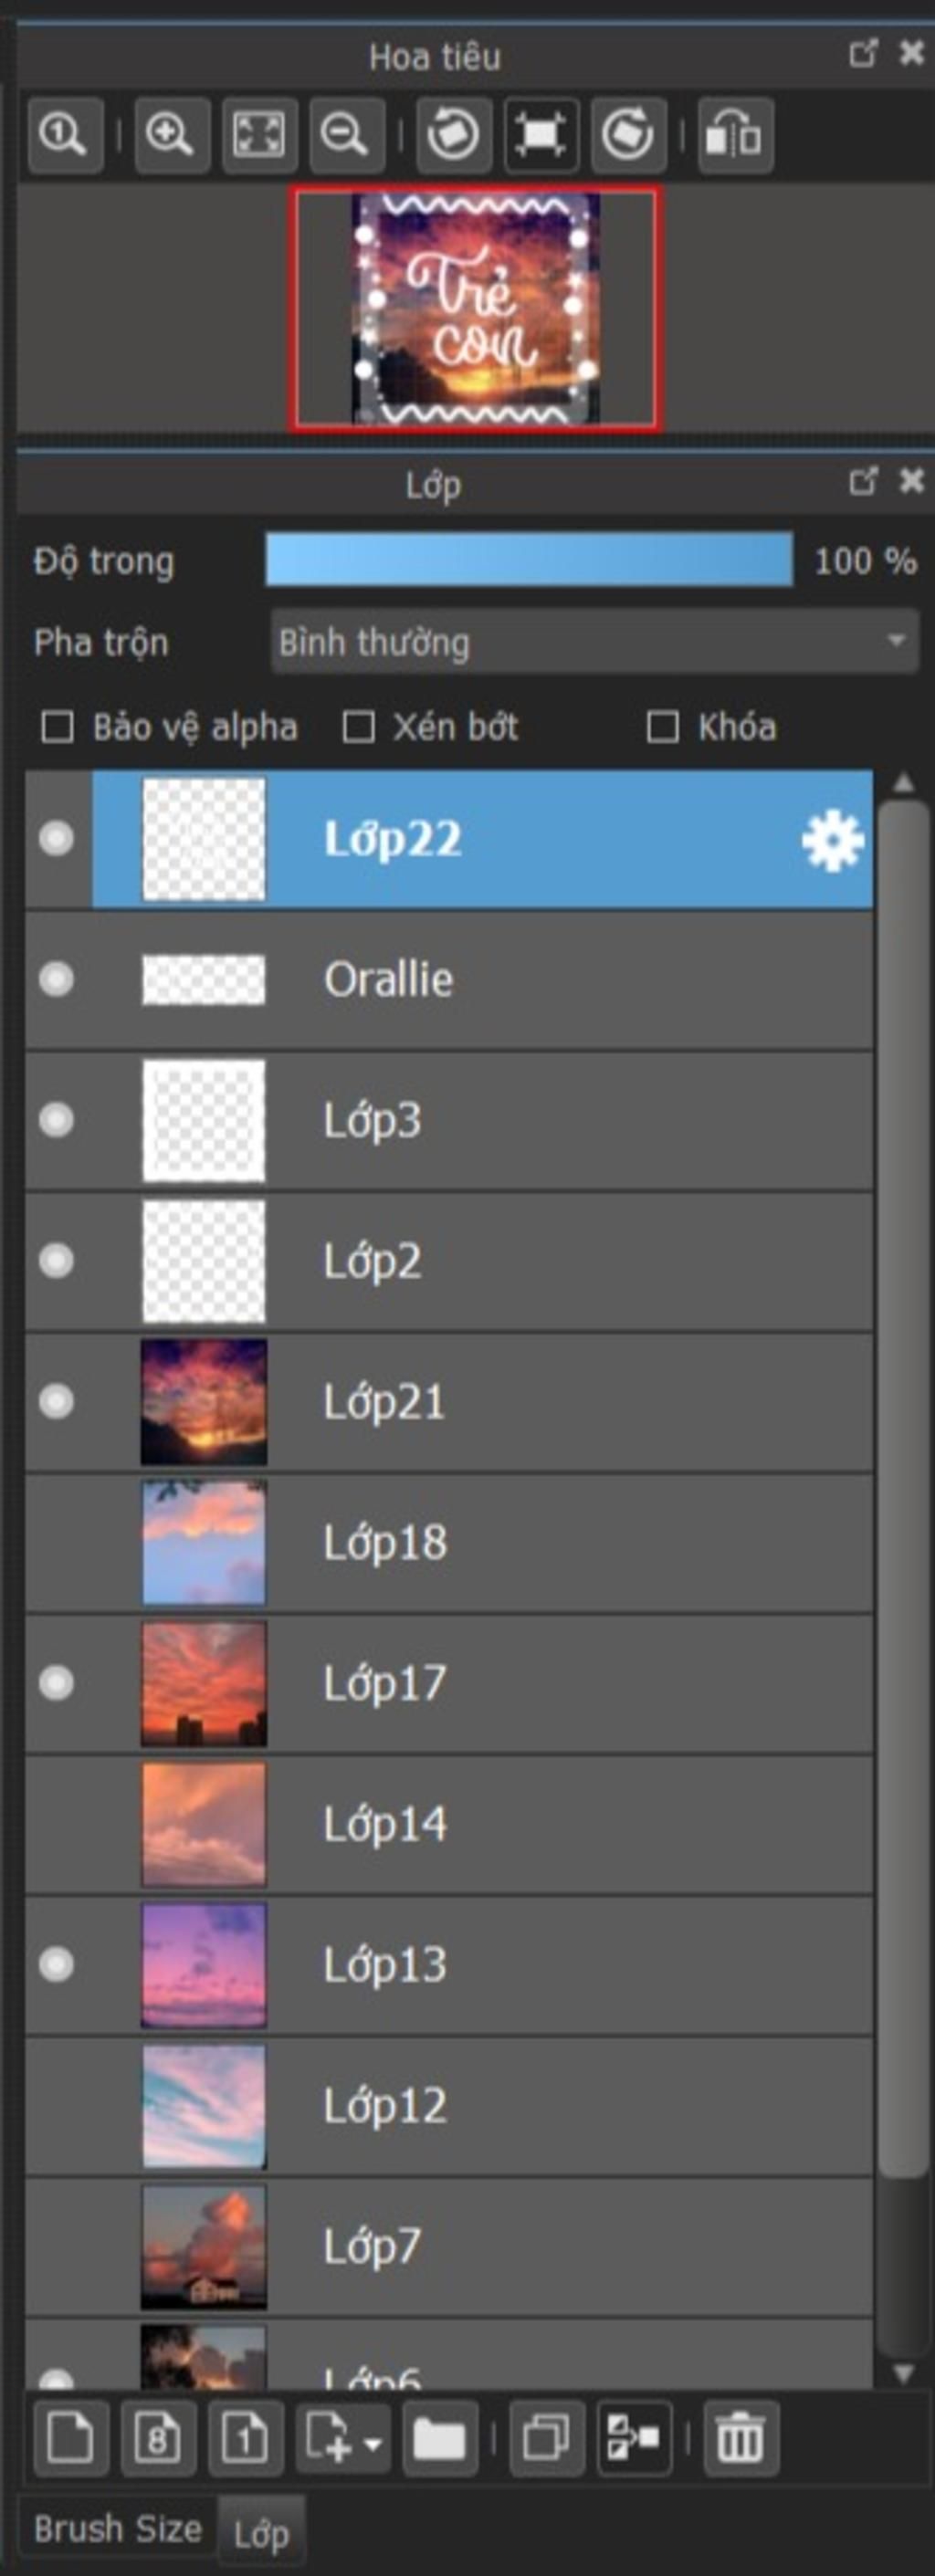Click the zoom out magnifier icon
This screenshot has height=2576, width=935.
pyautogui.click(x=346, y=135)
